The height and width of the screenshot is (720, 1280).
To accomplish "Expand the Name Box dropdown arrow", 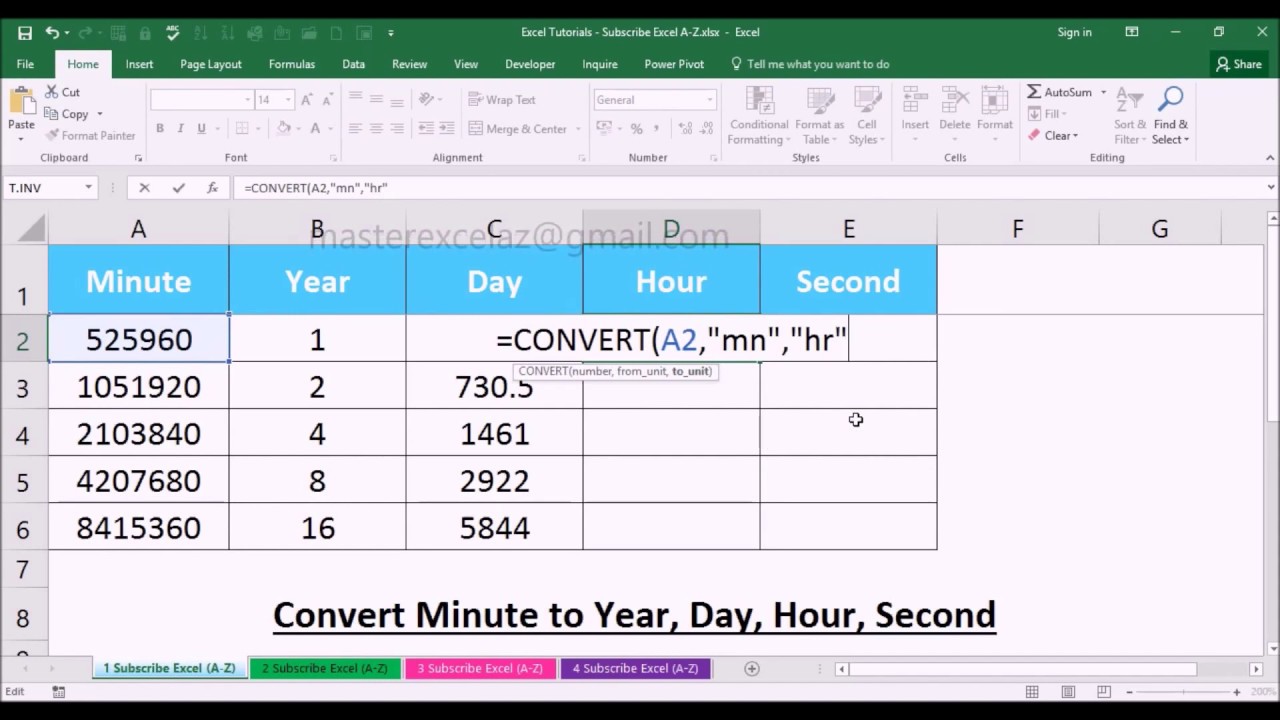I will (x=88, y=187).
